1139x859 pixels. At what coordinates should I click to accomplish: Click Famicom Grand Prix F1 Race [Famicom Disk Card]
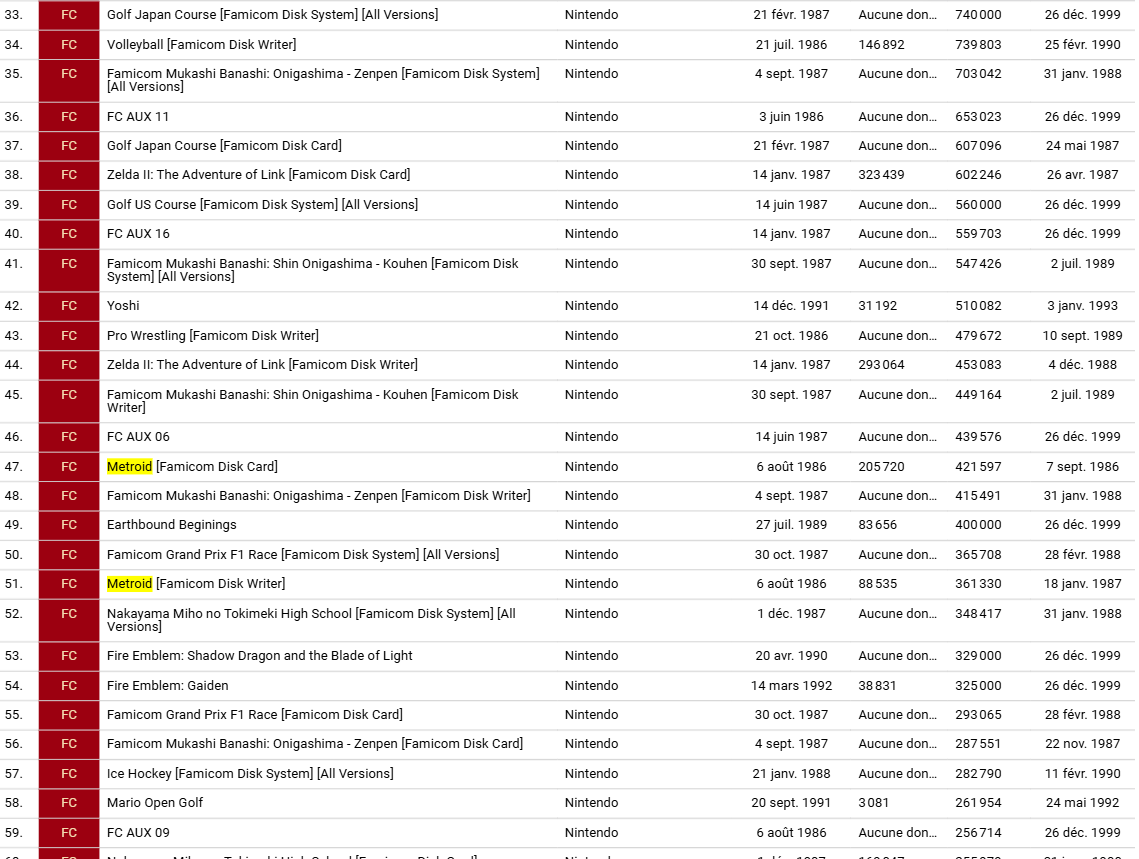point(254,715)
